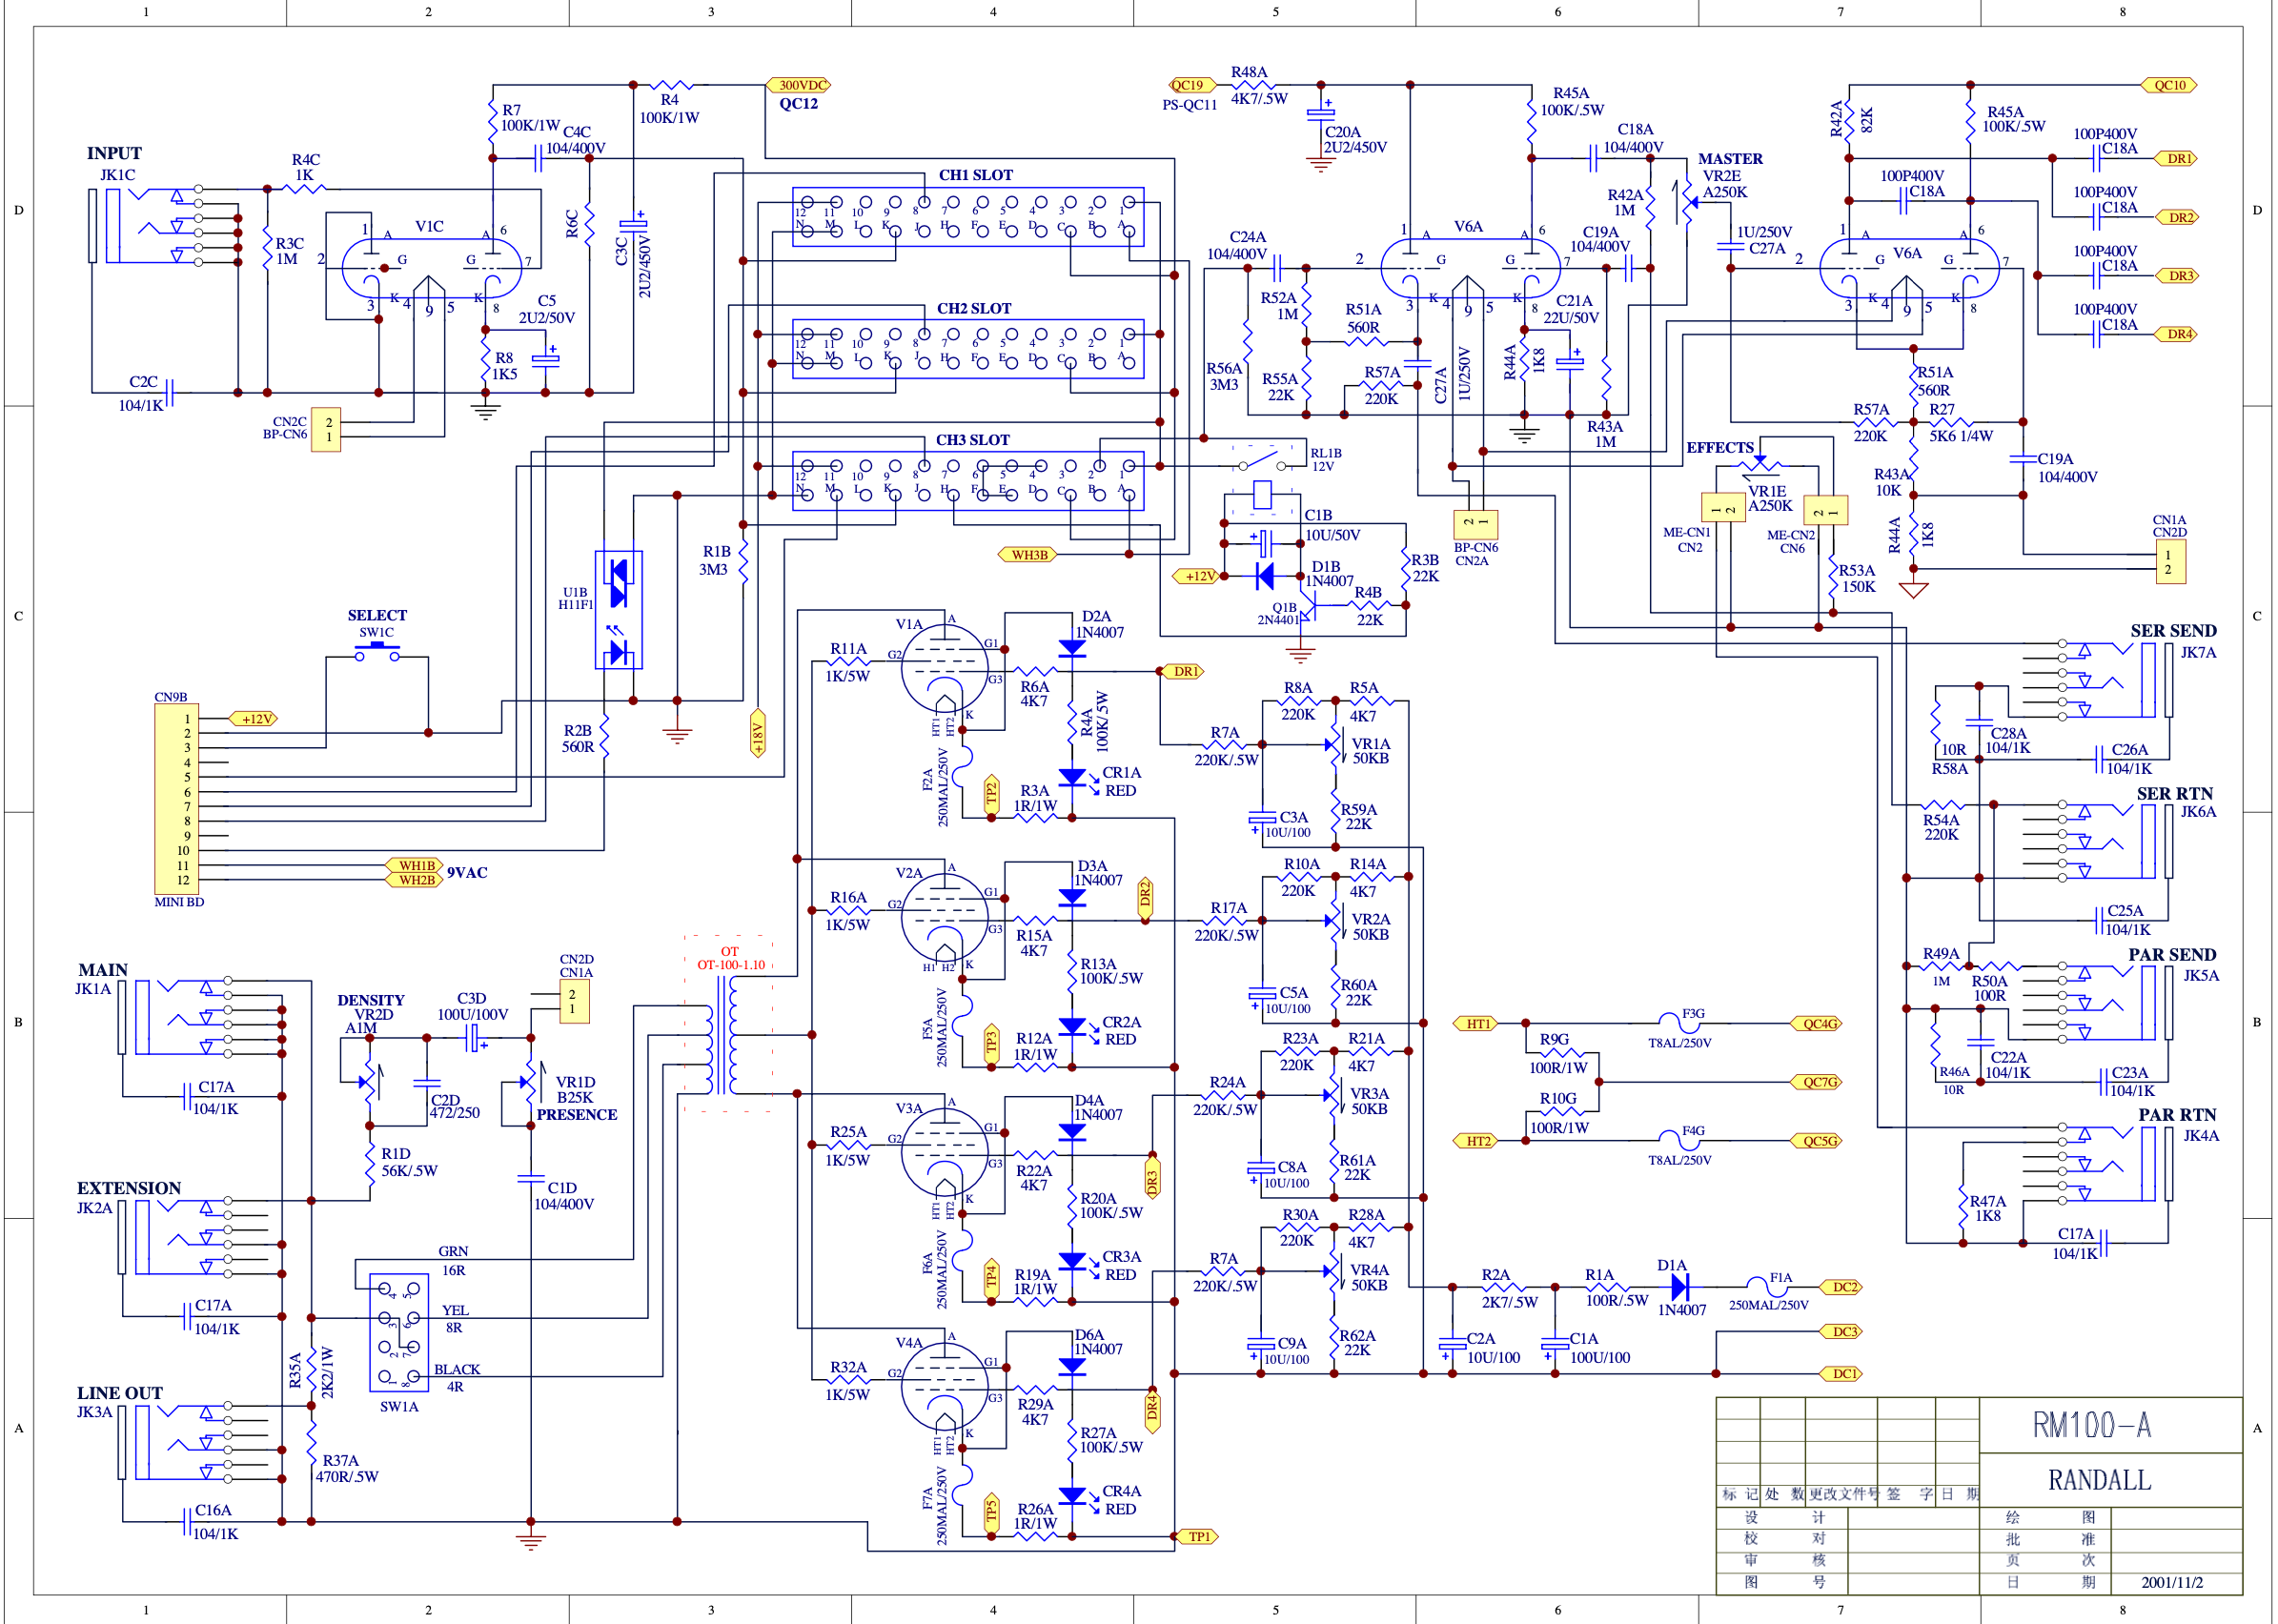Select the V1A power tube symbol
The height and width of the screenshot is (1624, 2278).
coord(944,668)
